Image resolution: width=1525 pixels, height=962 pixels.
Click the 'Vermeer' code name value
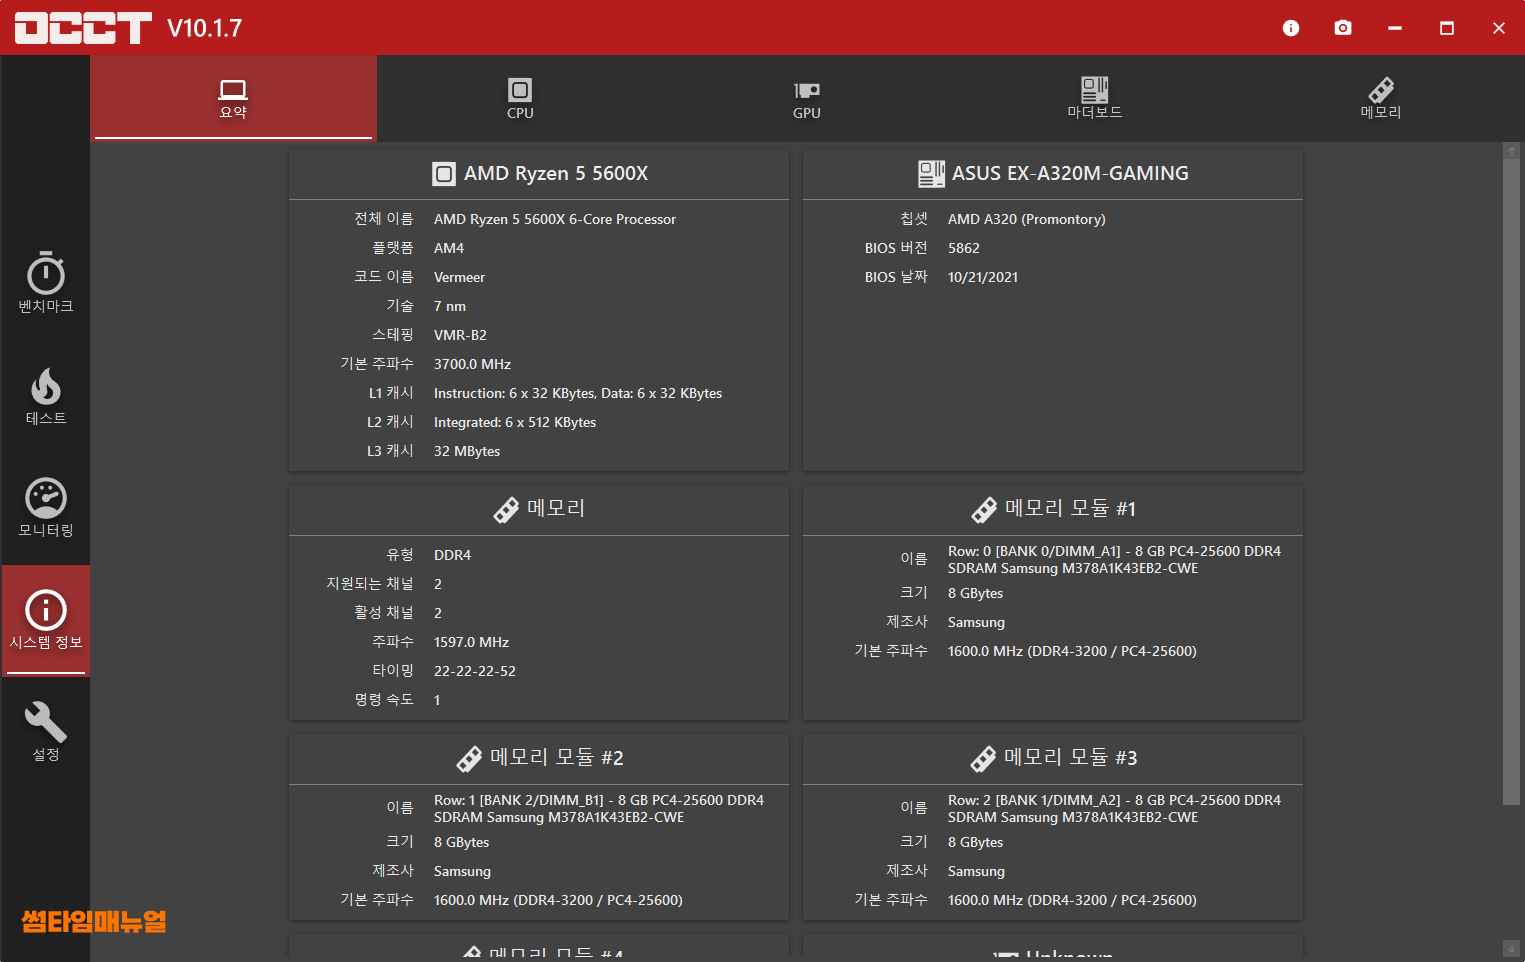pyautogui.click(x=459, y=277)
